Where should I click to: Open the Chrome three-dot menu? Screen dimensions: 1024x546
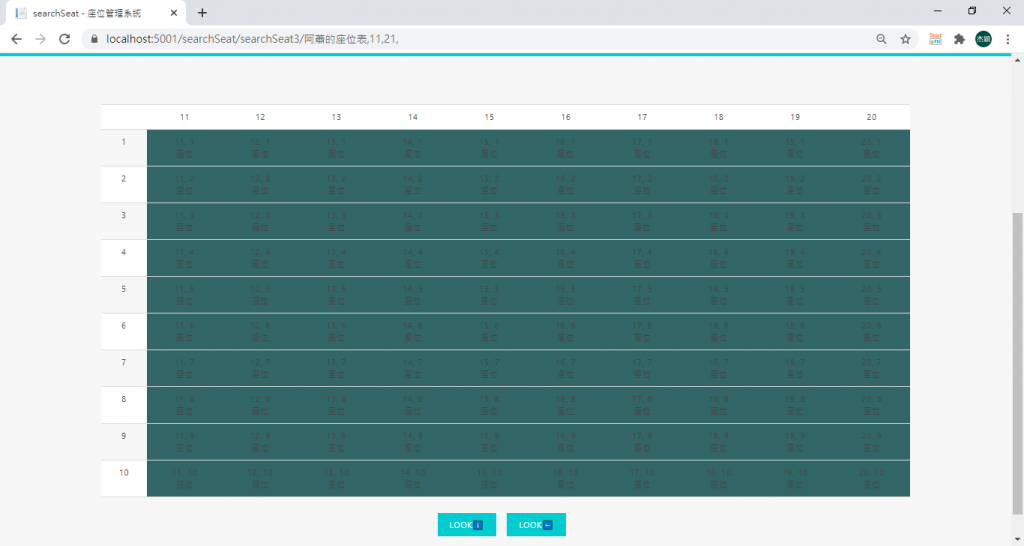click(1008, 39)
